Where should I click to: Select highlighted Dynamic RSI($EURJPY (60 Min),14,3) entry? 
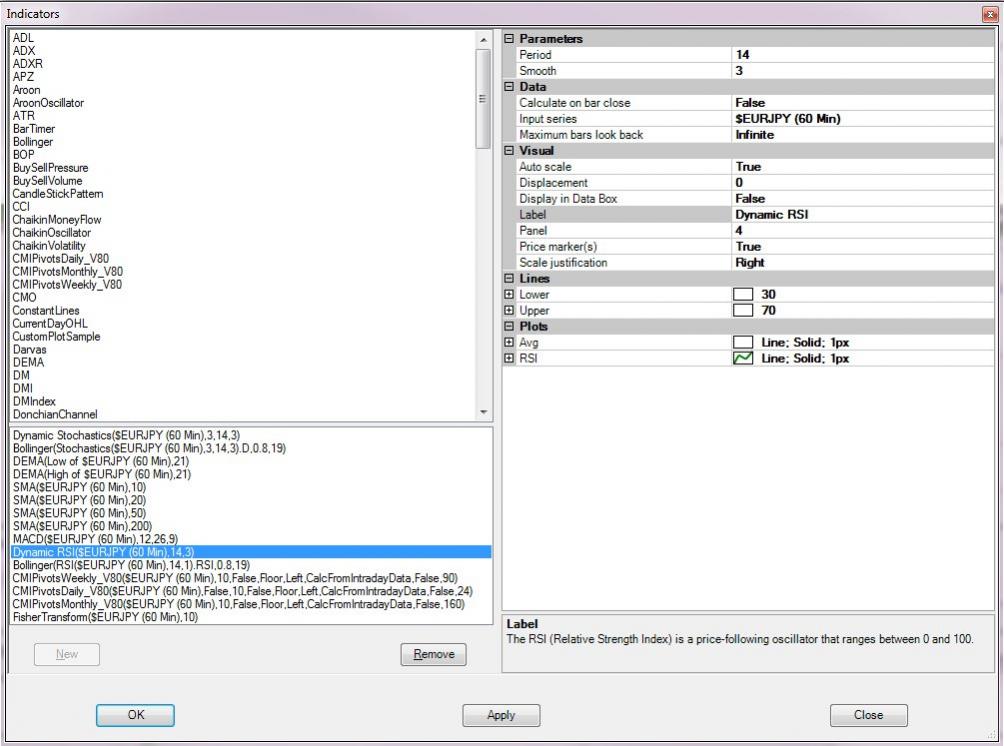pyautogui.click(x=251, y=552)
